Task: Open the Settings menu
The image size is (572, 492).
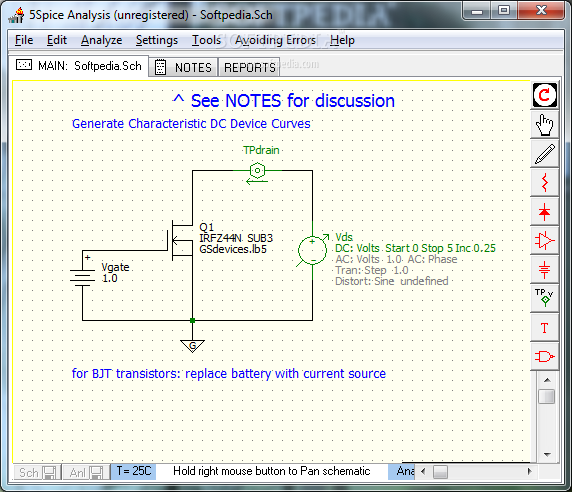Action: (x=157, y=40)
